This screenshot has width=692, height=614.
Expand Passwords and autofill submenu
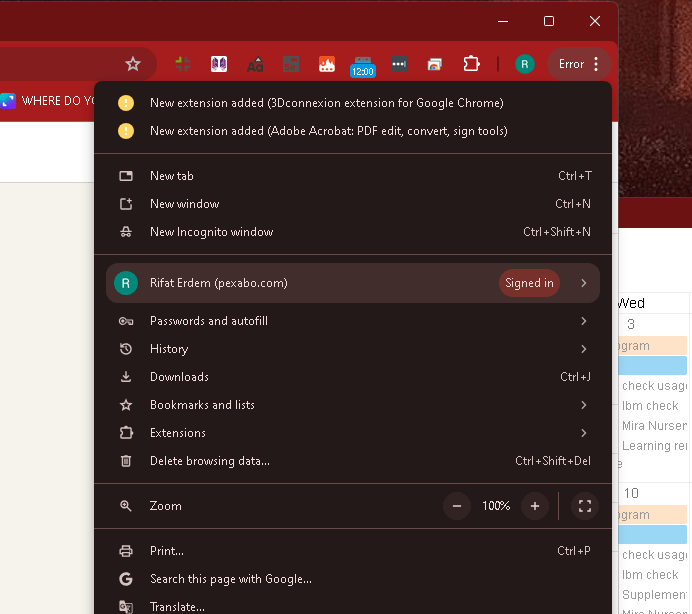[x=353, y=321]
